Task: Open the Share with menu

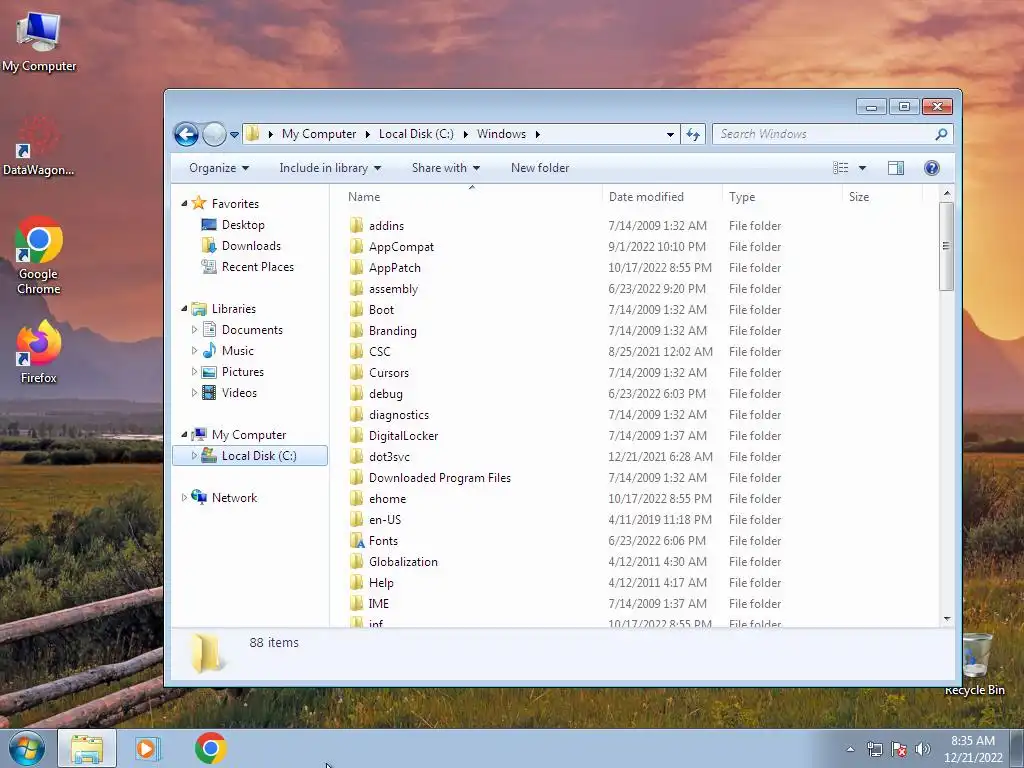Action: [445, 168]
